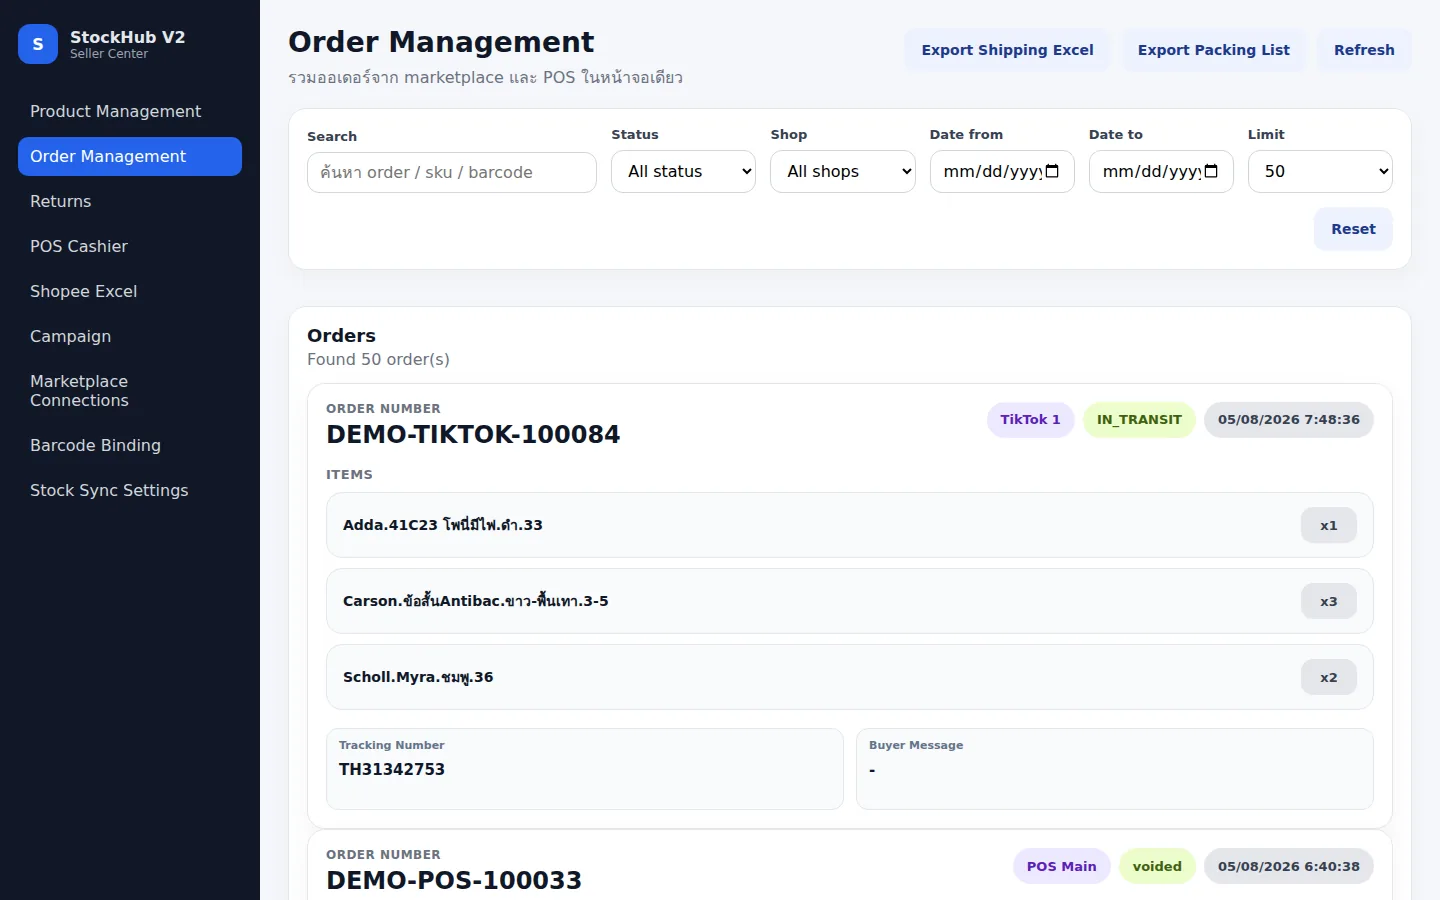The width and height of the screenshot is (1440, 900).
Task: Open Stock Sync Settings
Action: point(130,490)
